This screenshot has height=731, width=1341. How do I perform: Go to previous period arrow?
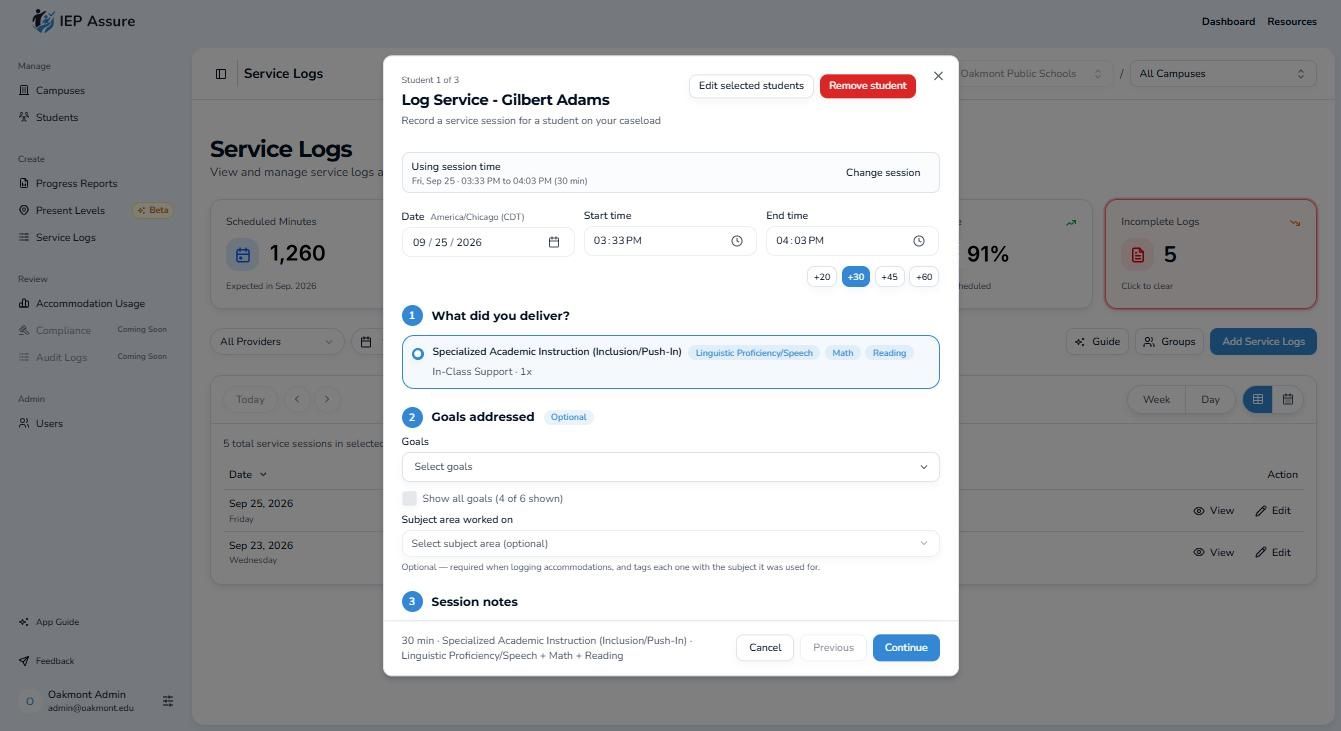tap(297, 399)
